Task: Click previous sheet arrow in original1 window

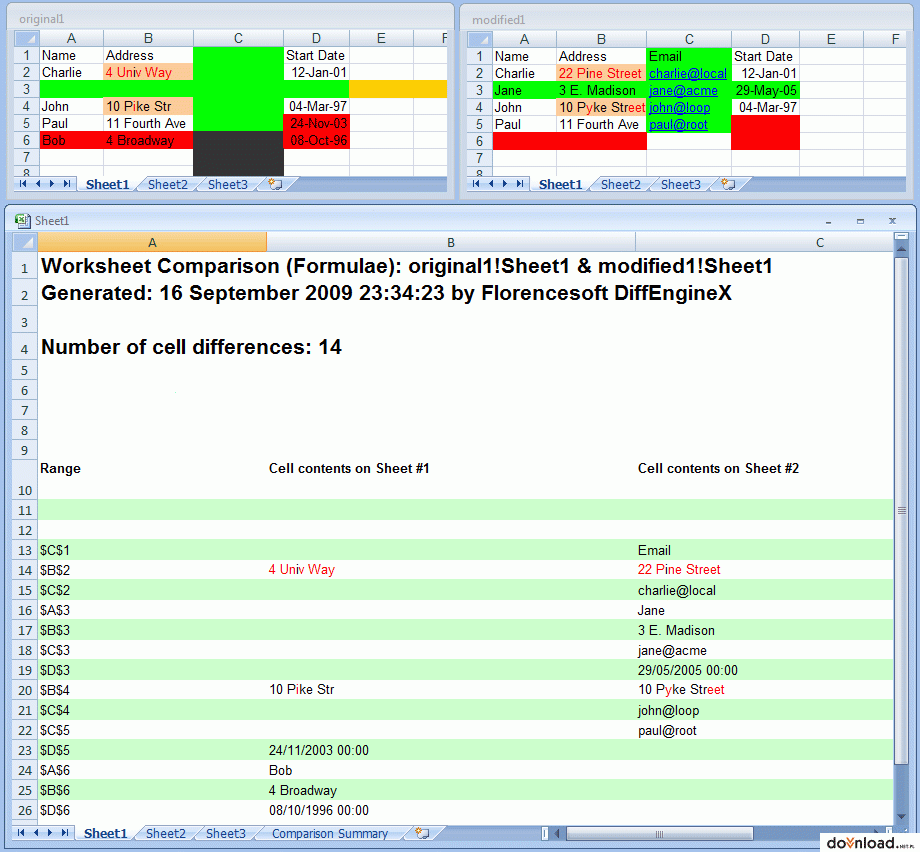Action: coord(38,184)
